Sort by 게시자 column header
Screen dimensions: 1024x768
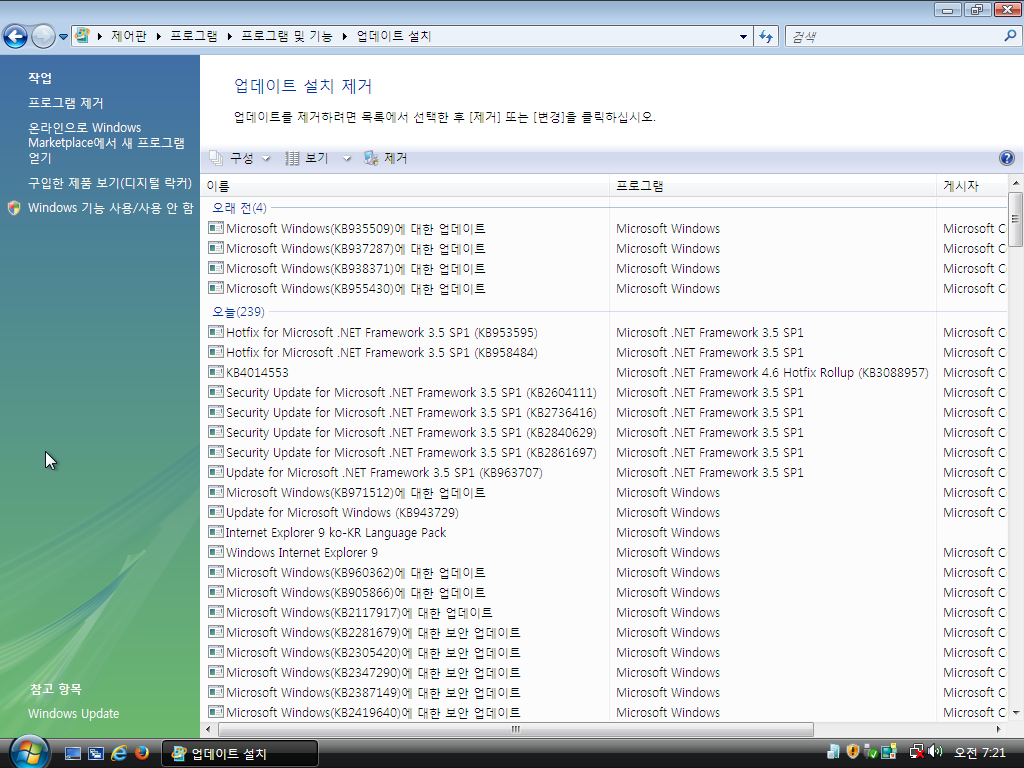[972, 185]
